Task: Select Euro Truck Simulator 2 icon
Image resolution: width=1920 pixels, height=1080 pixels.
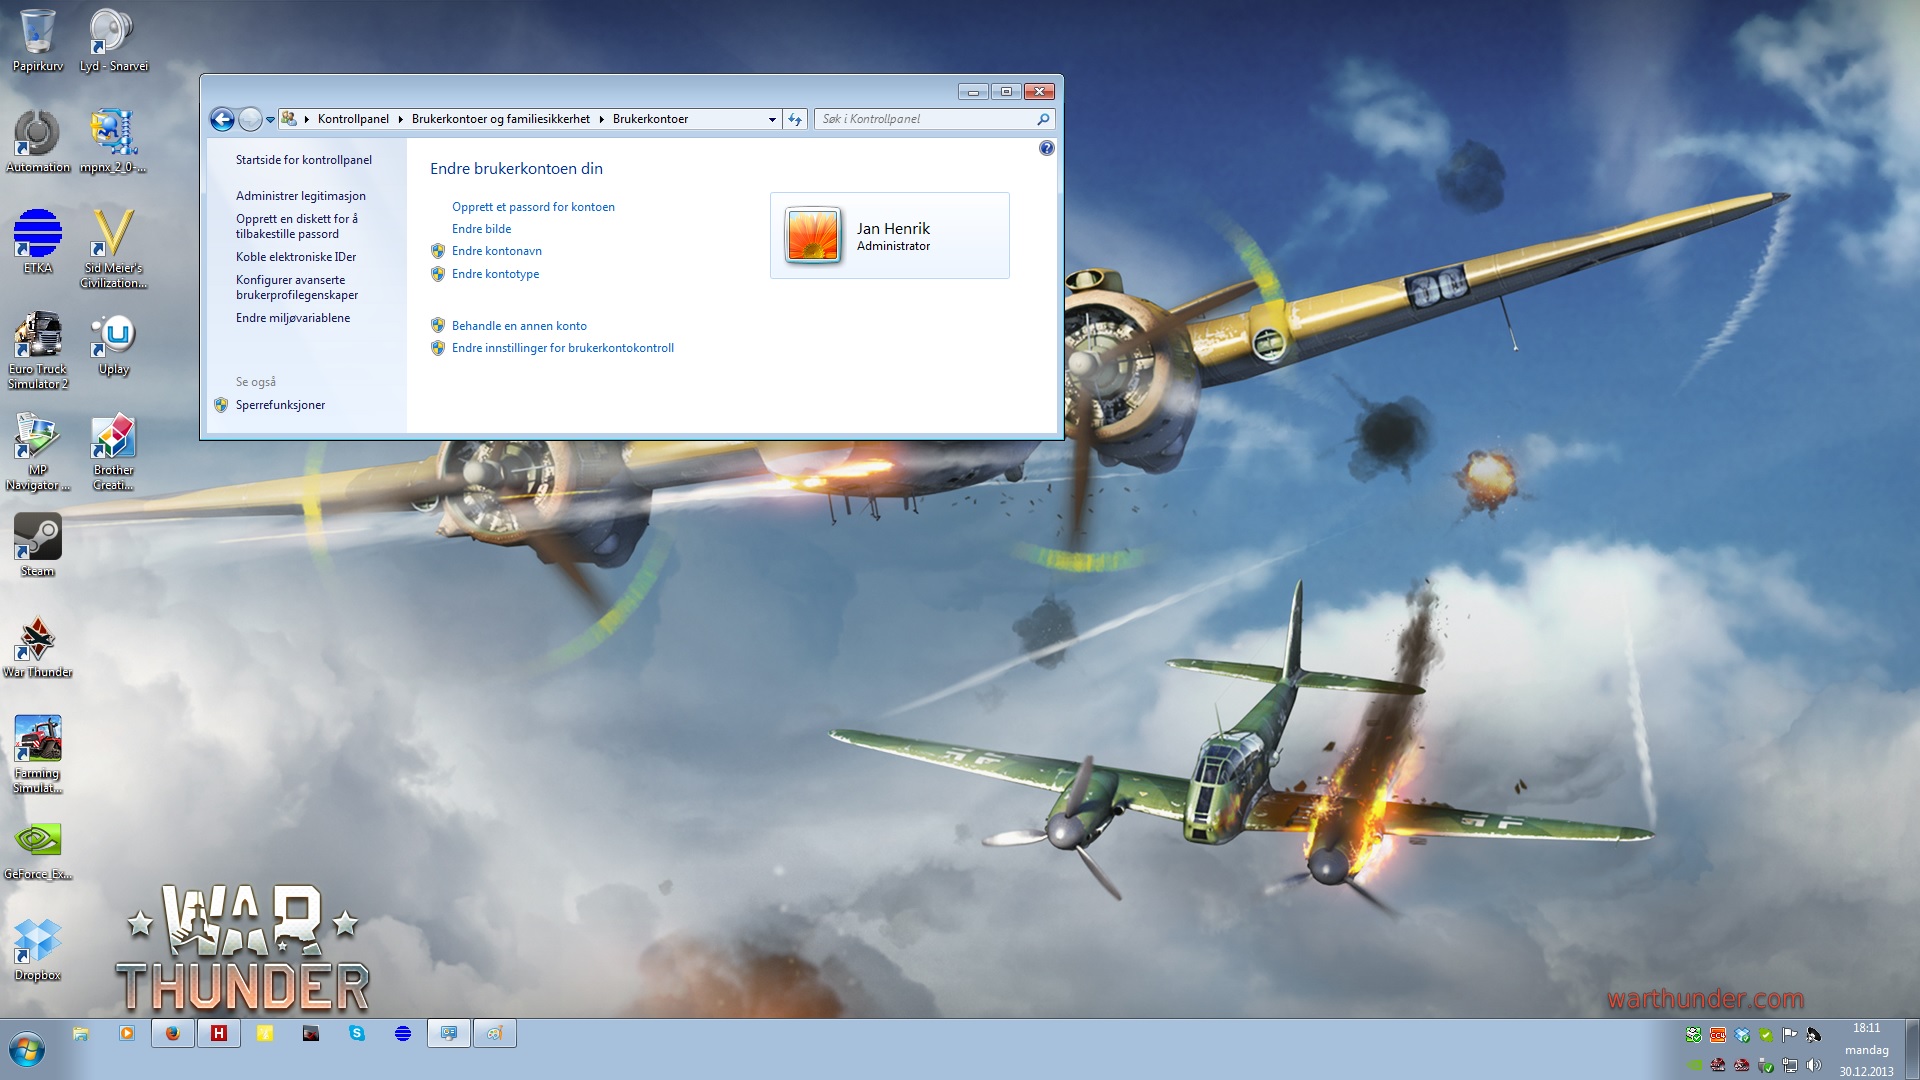Action: pos(38,350)
